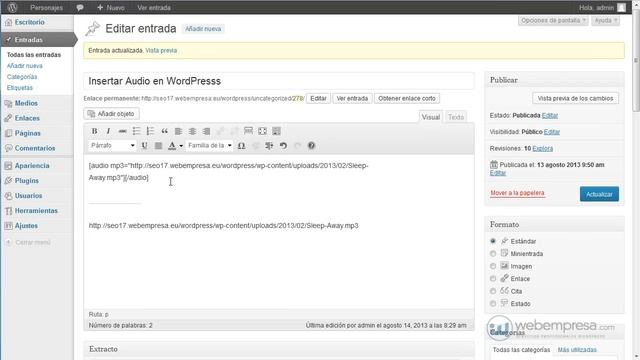
Task: Select the Estándar post format
Action: (493, 241)
